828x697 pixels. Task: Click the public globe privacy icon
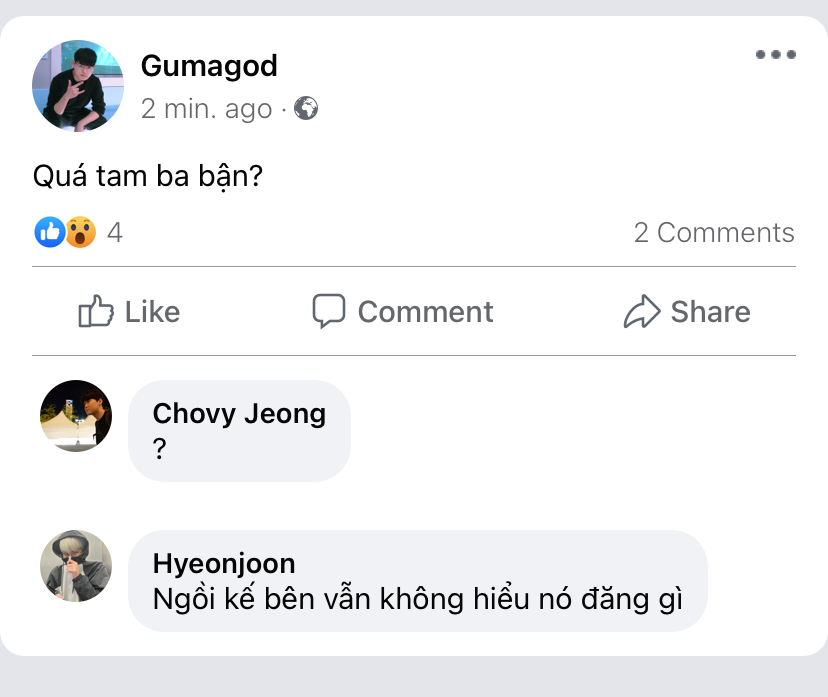pyautogui.click(x=306, y=108)
